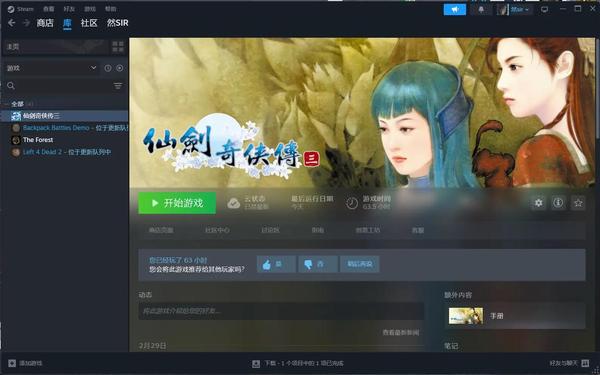
Task: Click the 添加游戏 add game button
Action: [25, 363]
